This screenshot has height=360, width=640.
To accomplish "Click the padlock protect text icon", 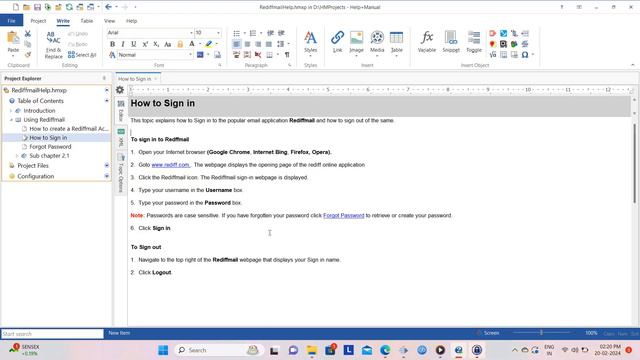I will [x=180, y=44].
